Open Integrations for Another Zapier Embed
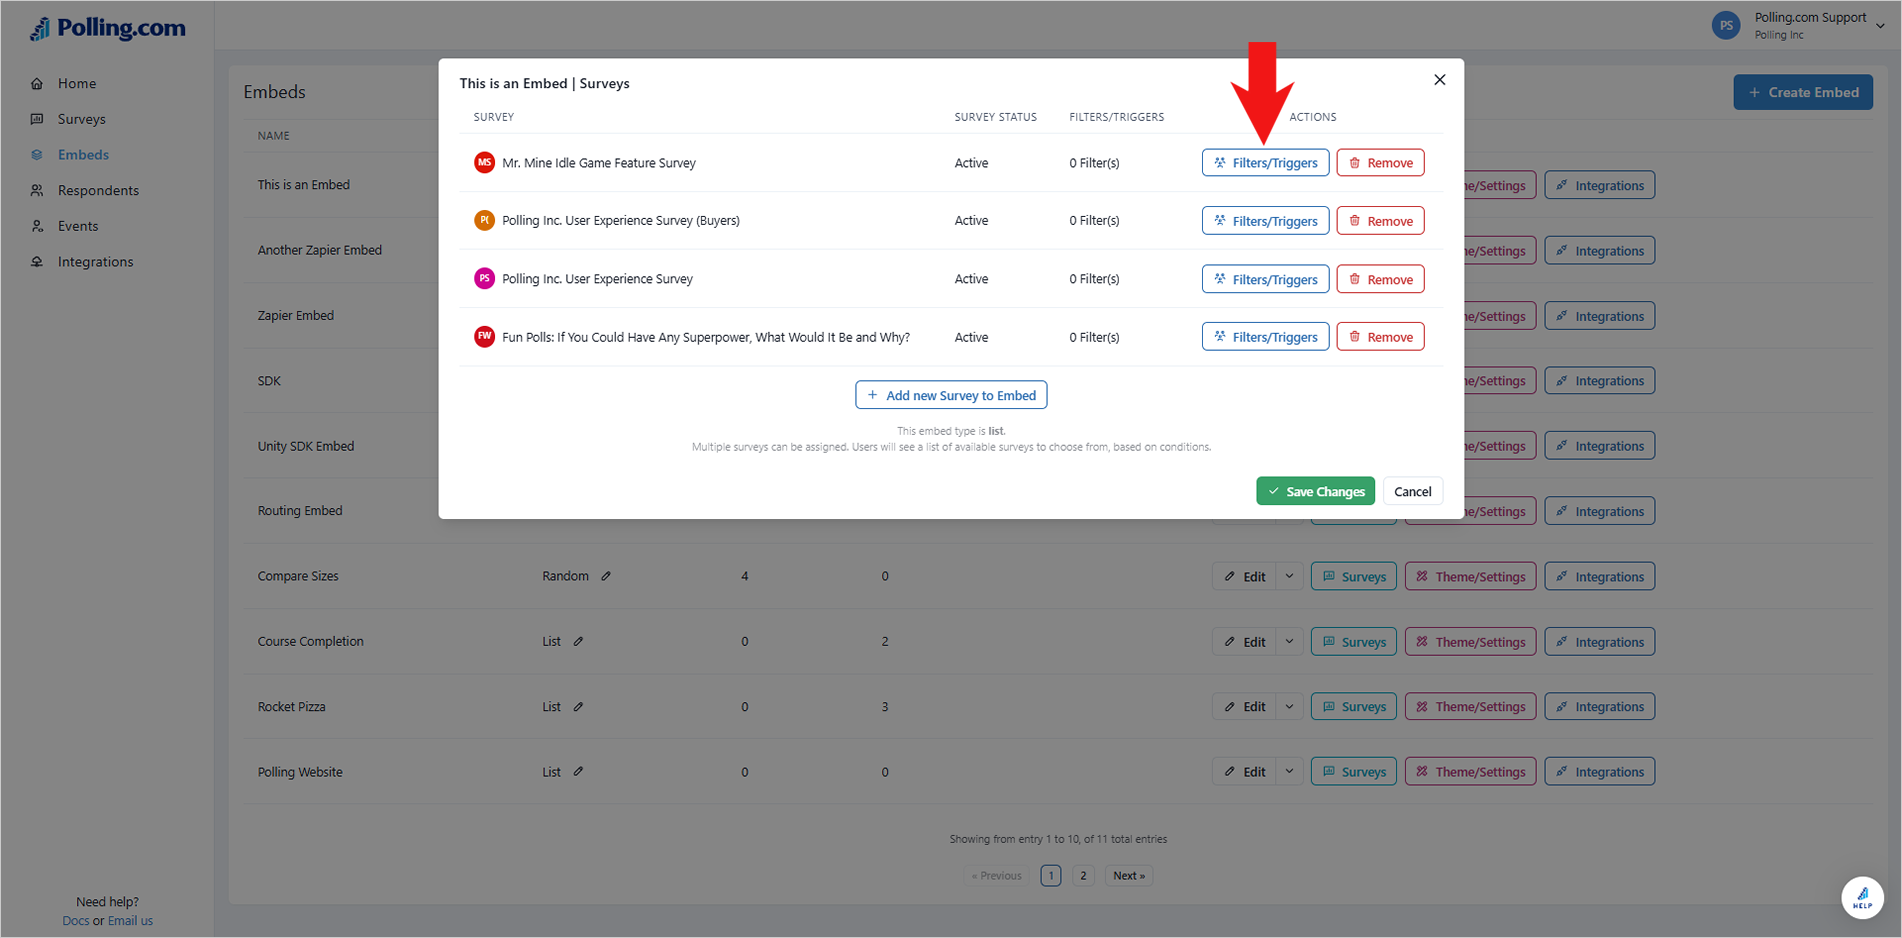This screenshot has height=938, width=1902. (1599, 251)
